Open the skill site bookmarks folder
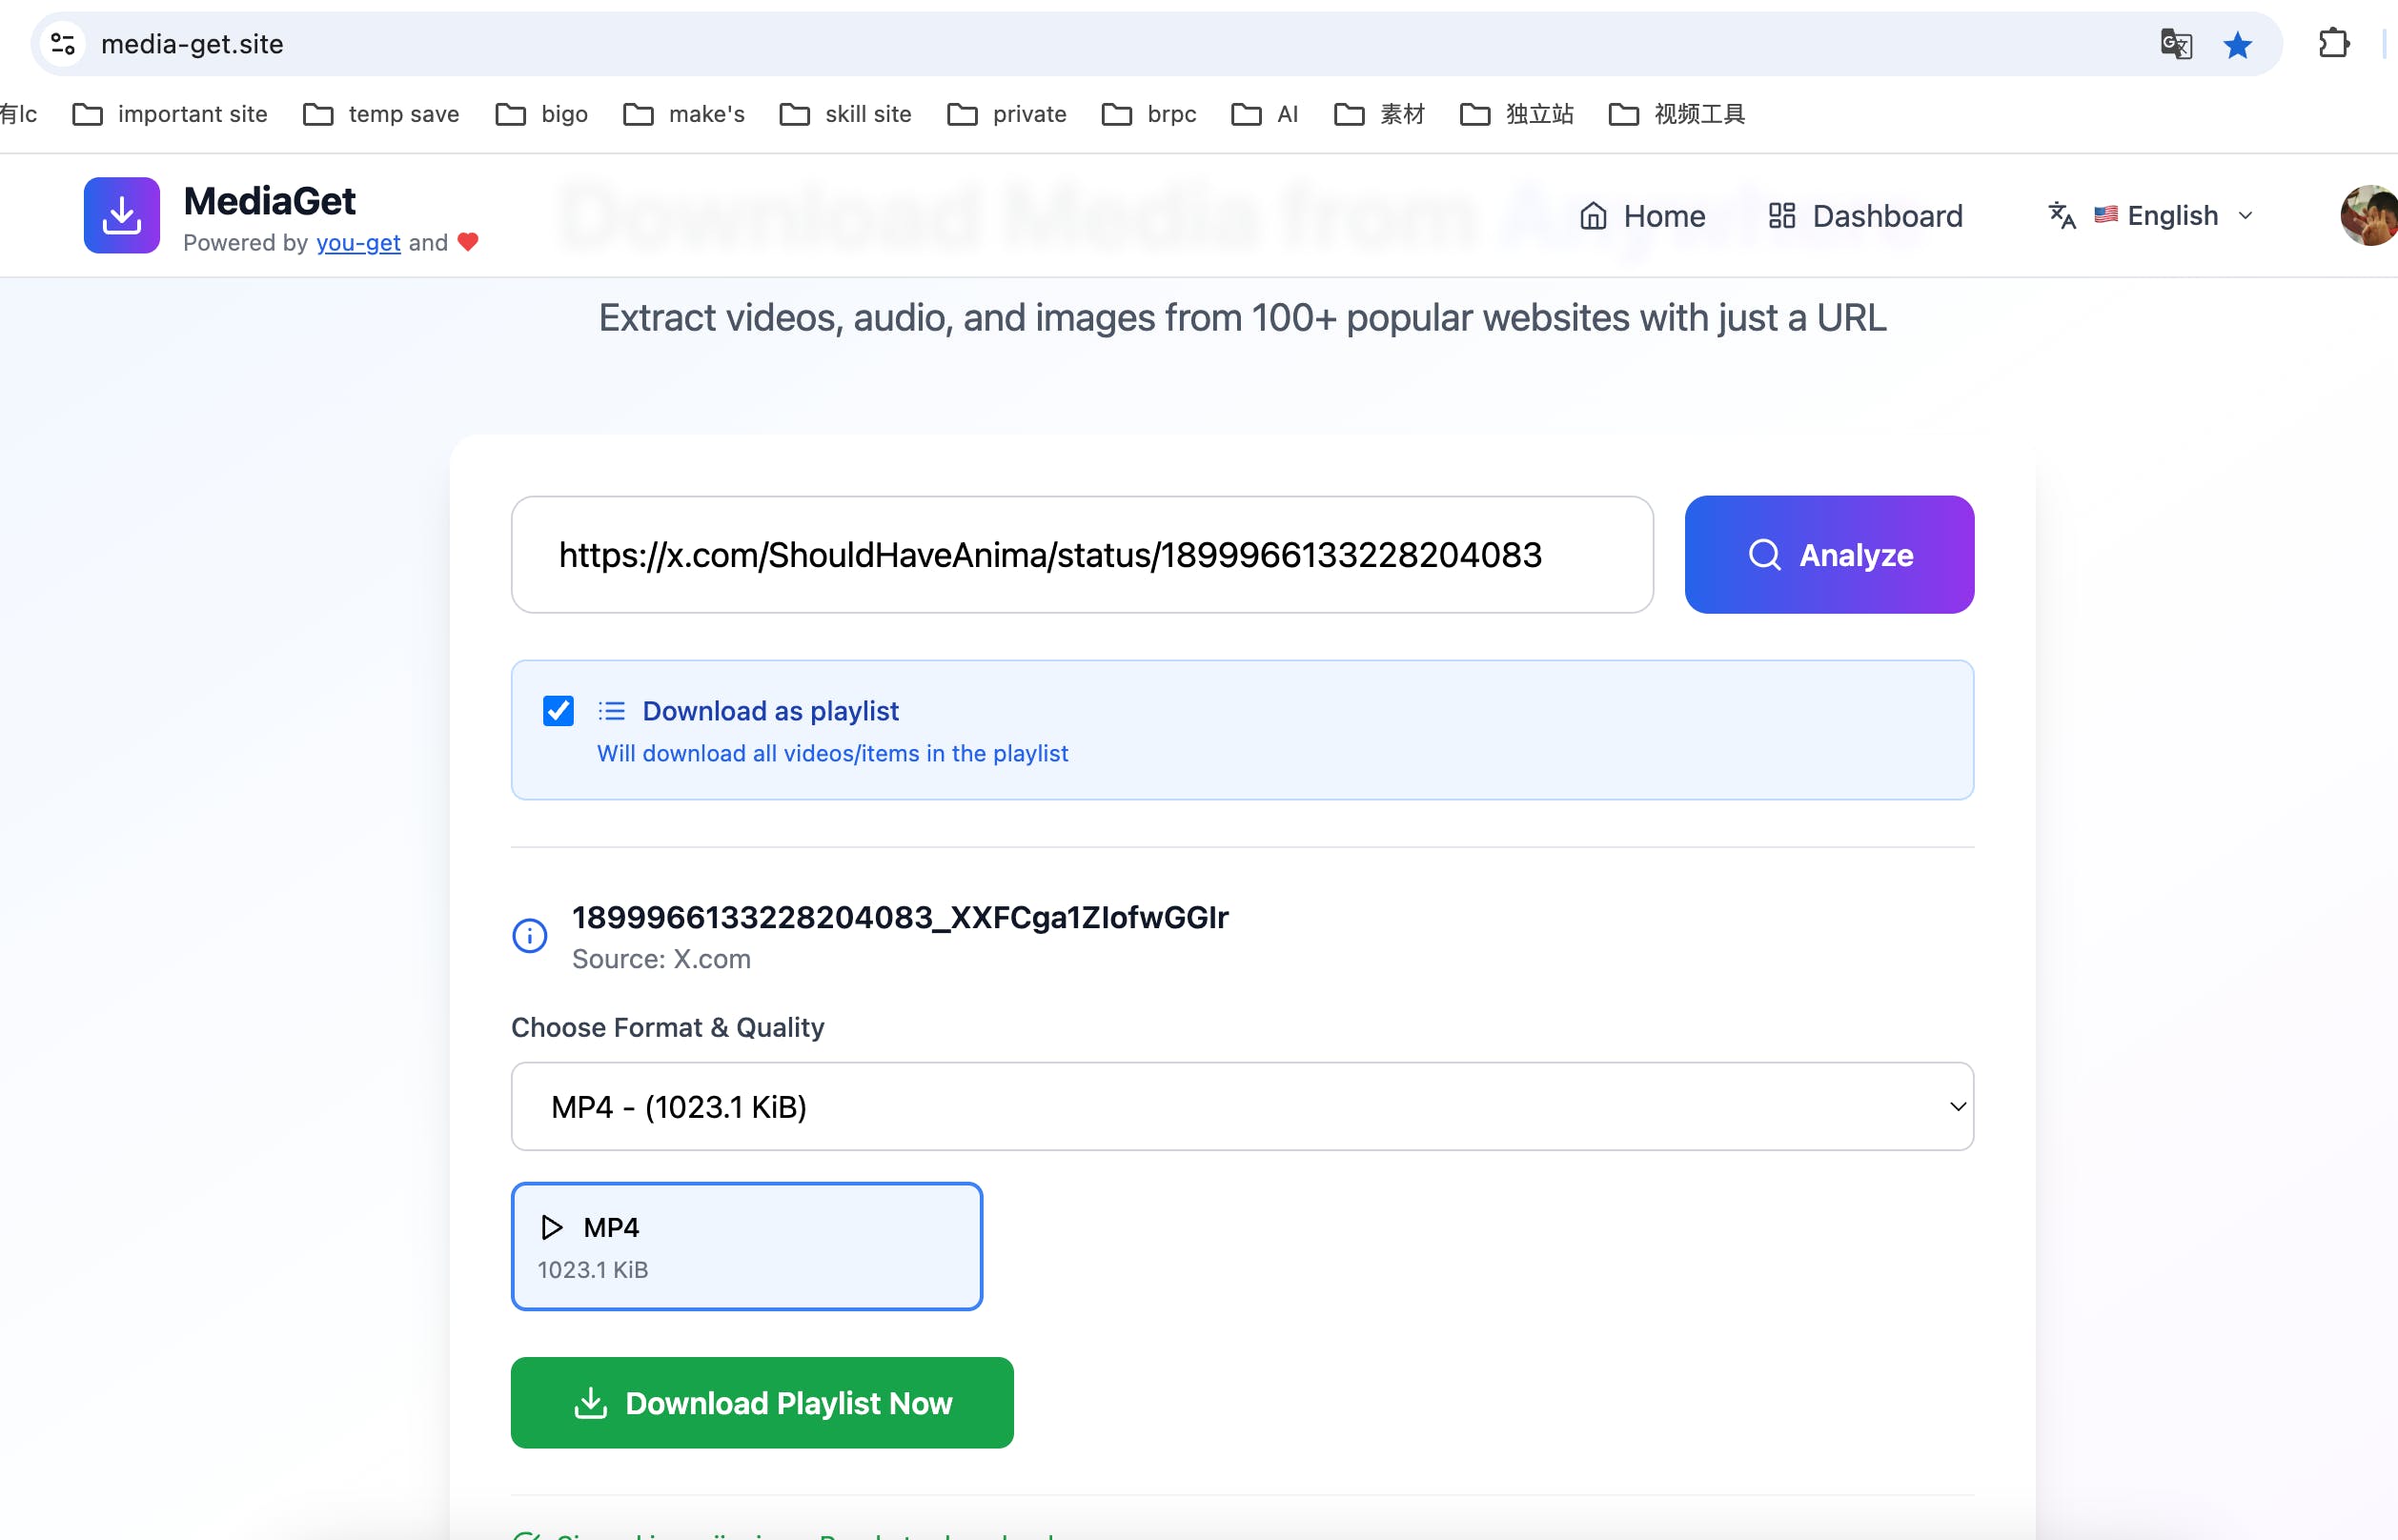This screenshot has height=1540, width=2398. pos(846,114)
